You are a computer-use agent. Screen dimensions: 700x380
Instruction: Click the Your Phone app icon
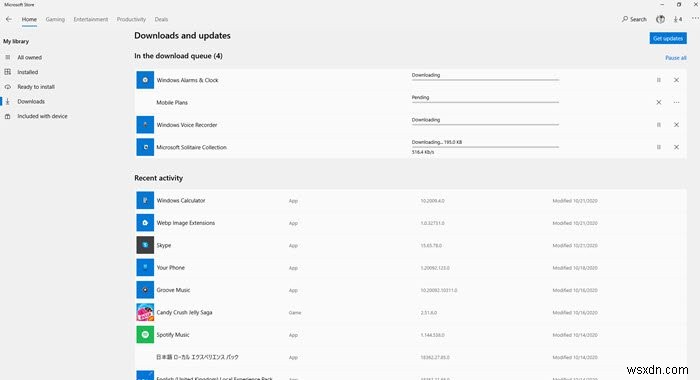[x=145, y=267]
